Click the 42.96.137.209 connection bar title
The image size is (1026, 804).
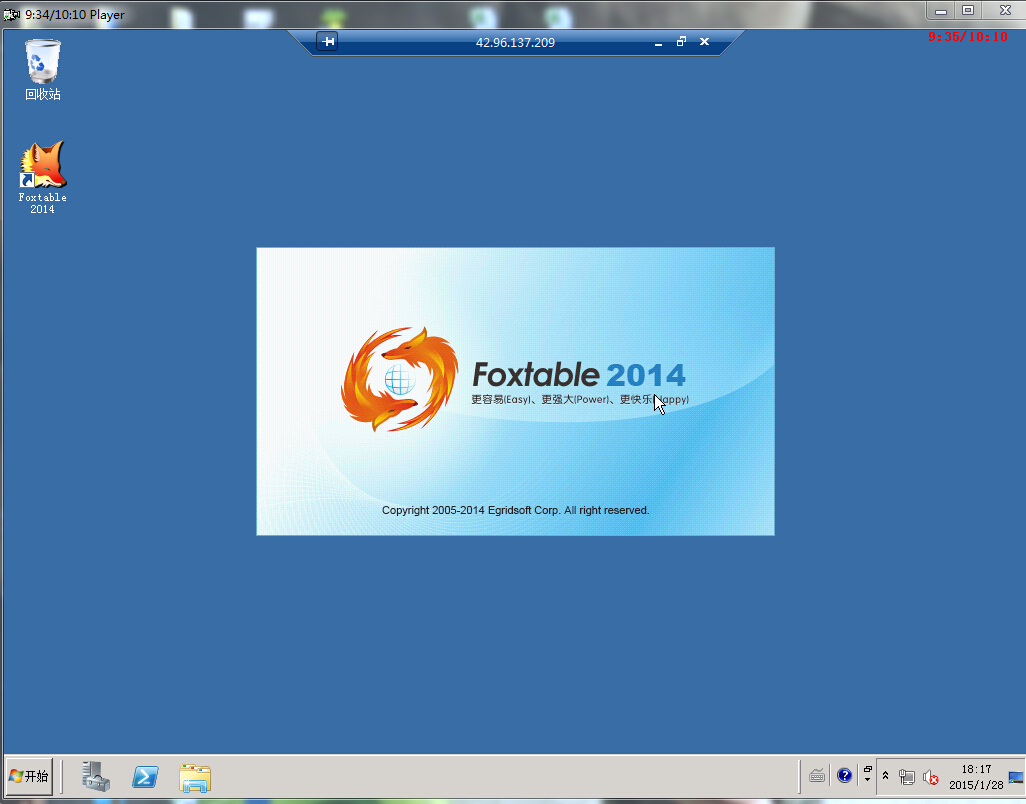click(x=515, y=43)
